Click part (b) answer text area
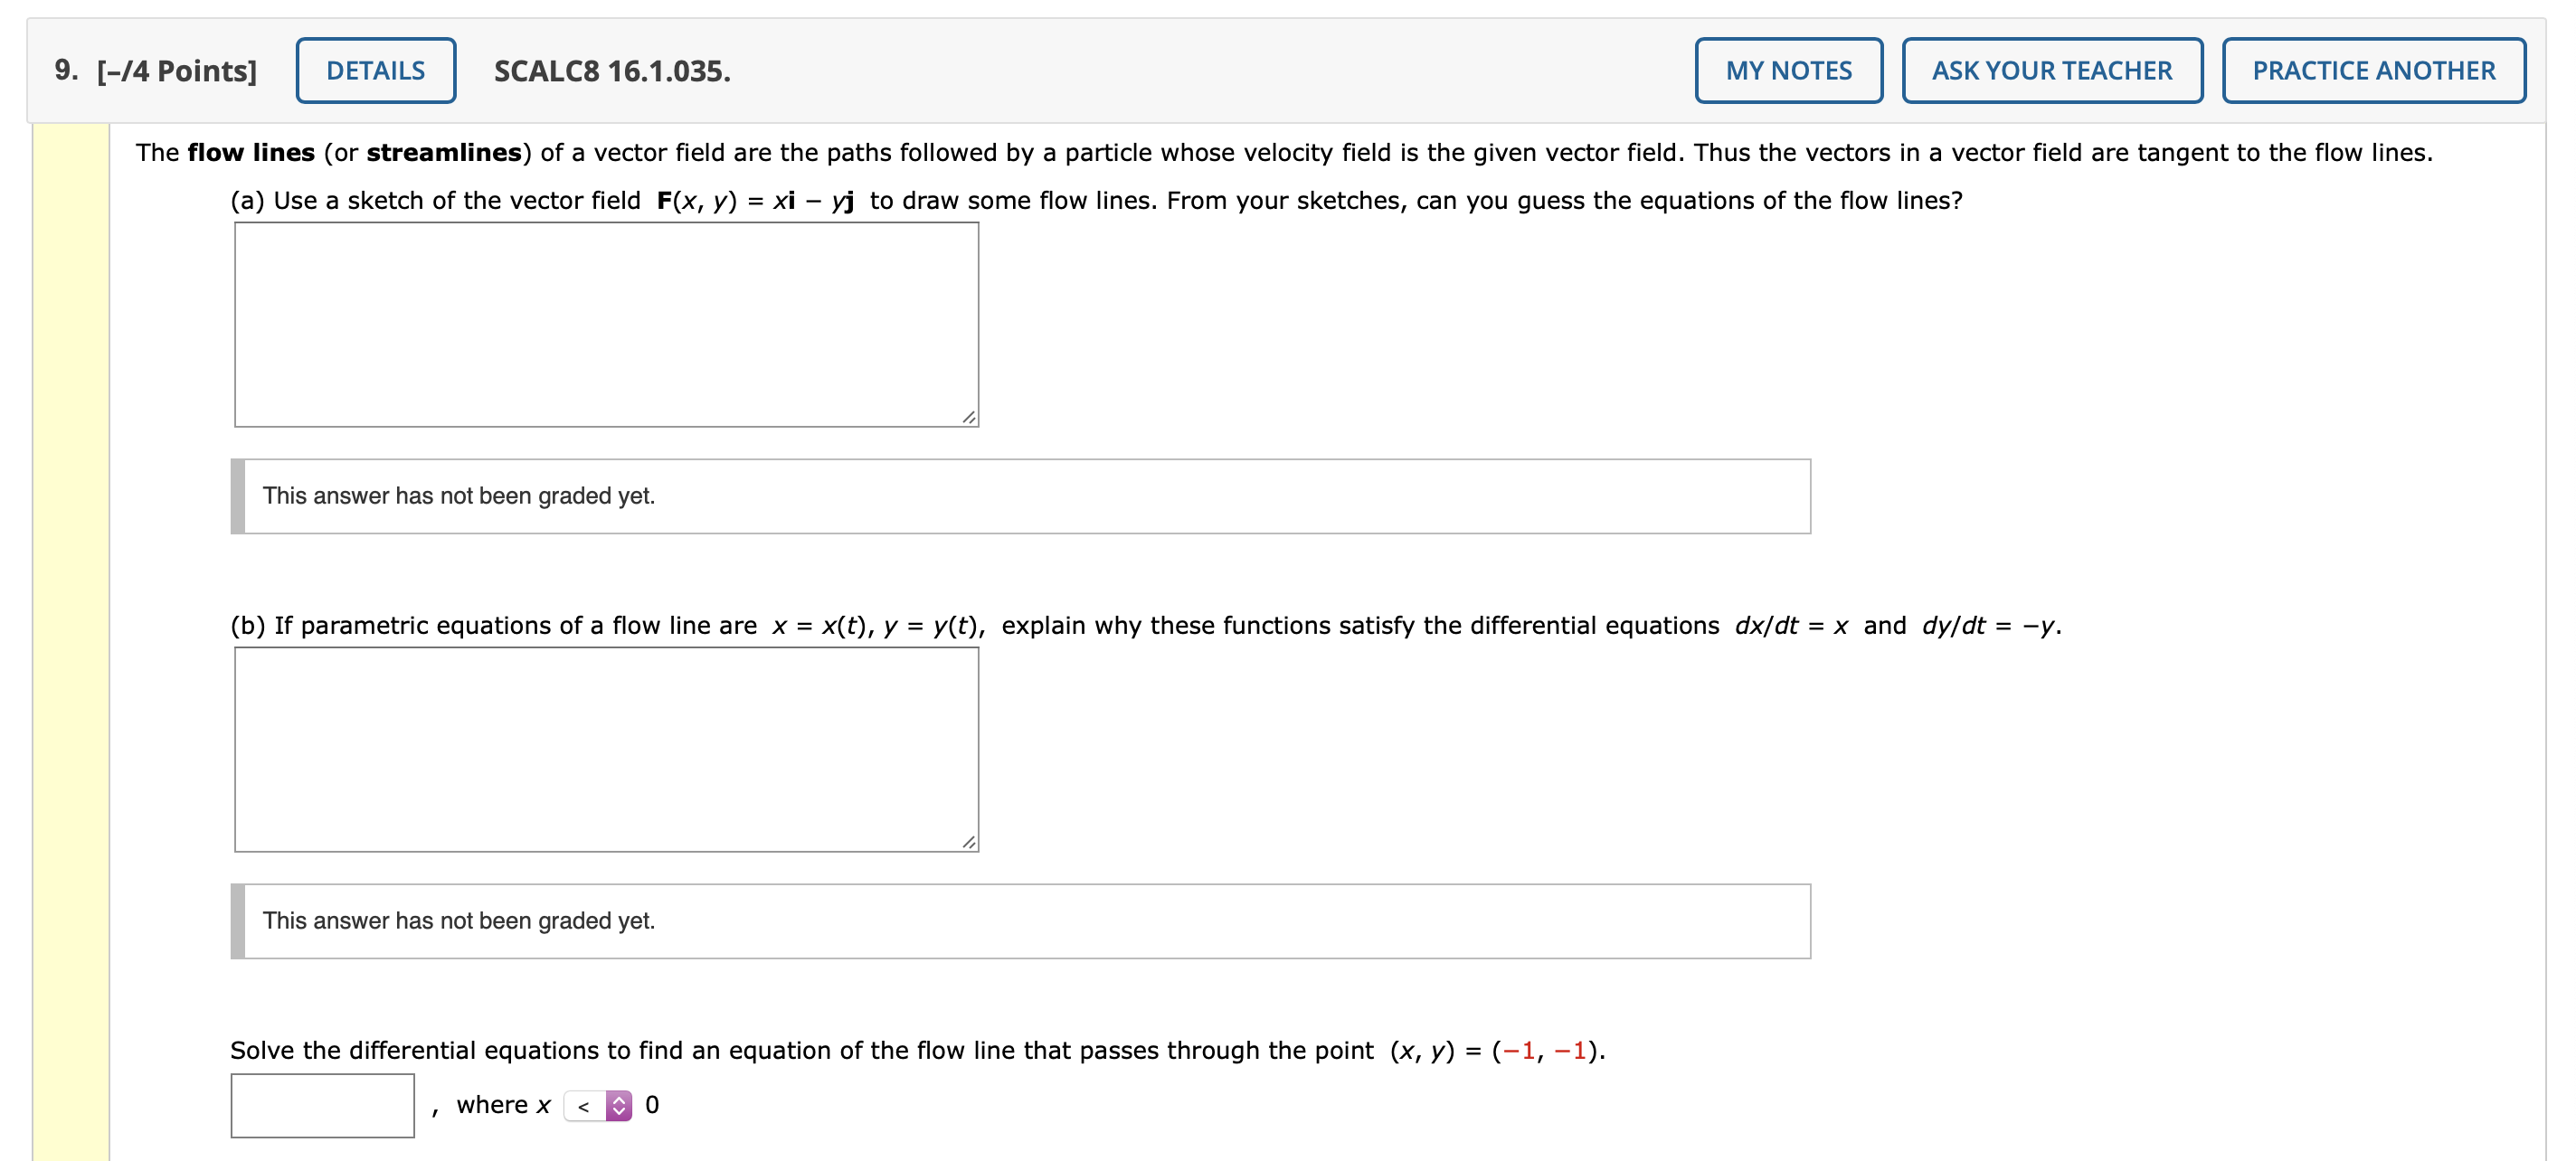Viewport: 2576px width, 1161px height. click(x=606, y=750)
